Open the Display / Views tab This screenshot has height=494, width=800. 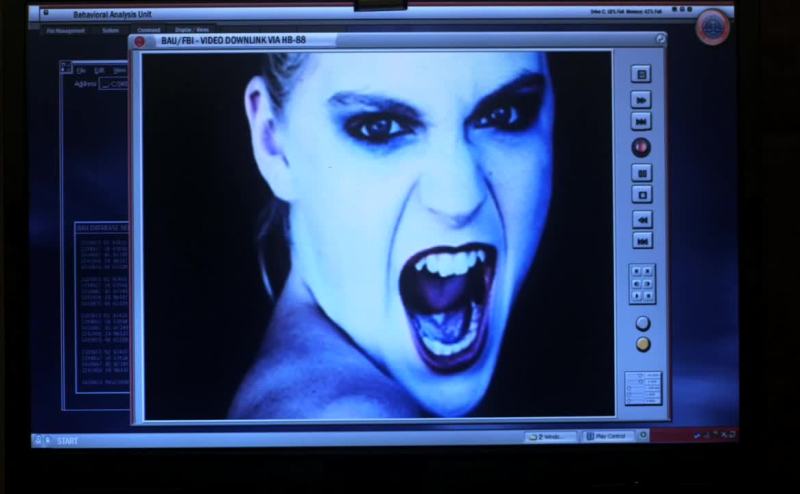point(192,30)
